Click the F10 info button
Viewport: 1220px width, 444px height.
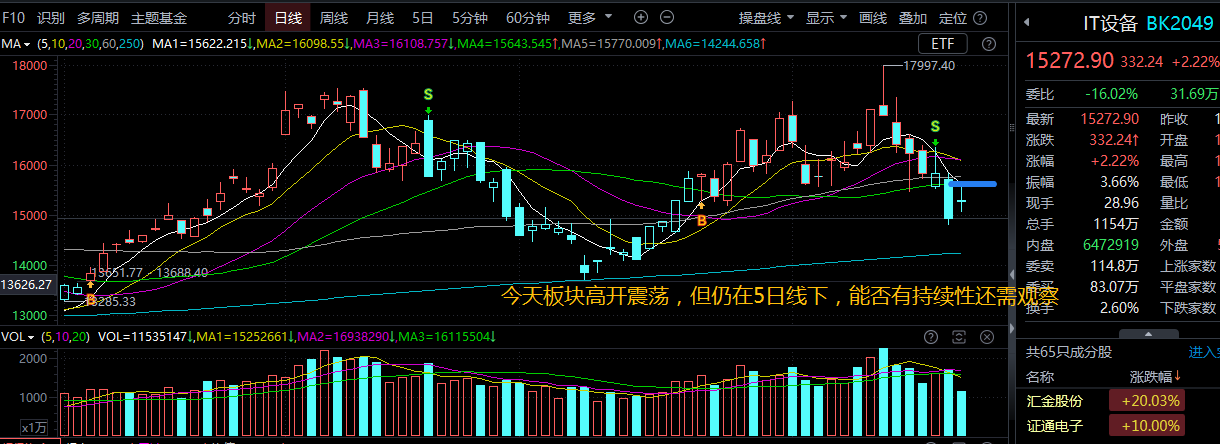pyautogui.click(x=14, y=17)
